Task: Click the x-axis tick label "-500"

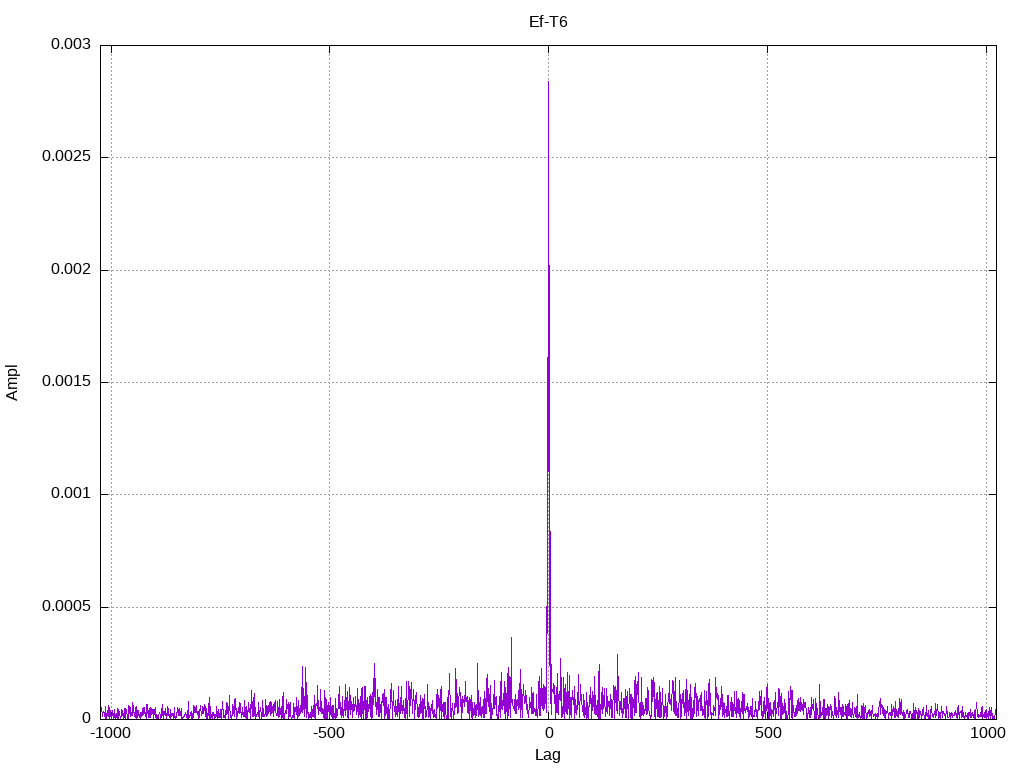Action: click(x=328, y=733)
